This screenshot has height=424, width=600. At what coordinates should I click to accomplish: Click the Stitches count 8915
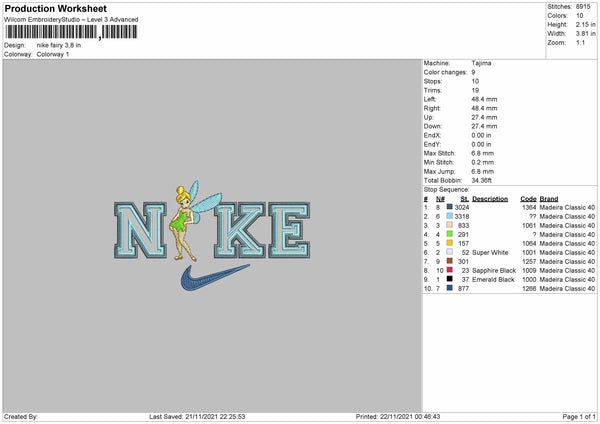pos(583,7)
